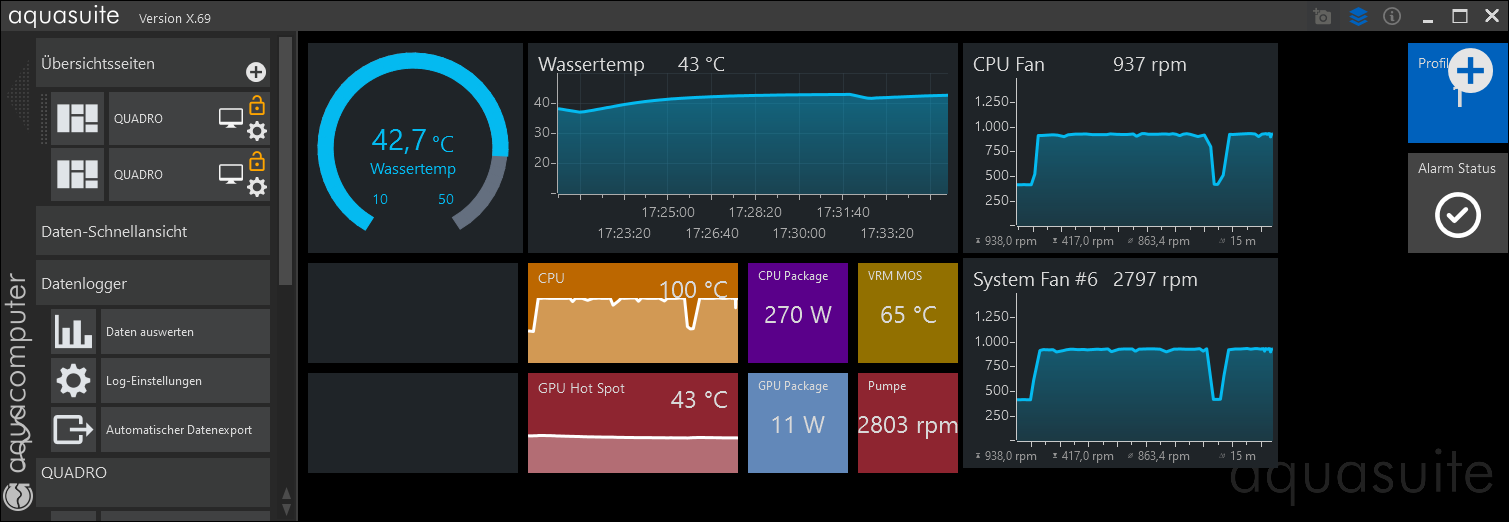The image size is (1509, 522).
Task: Click the gear icon for Log-Einstellungen
Action: tap(74, 381)
